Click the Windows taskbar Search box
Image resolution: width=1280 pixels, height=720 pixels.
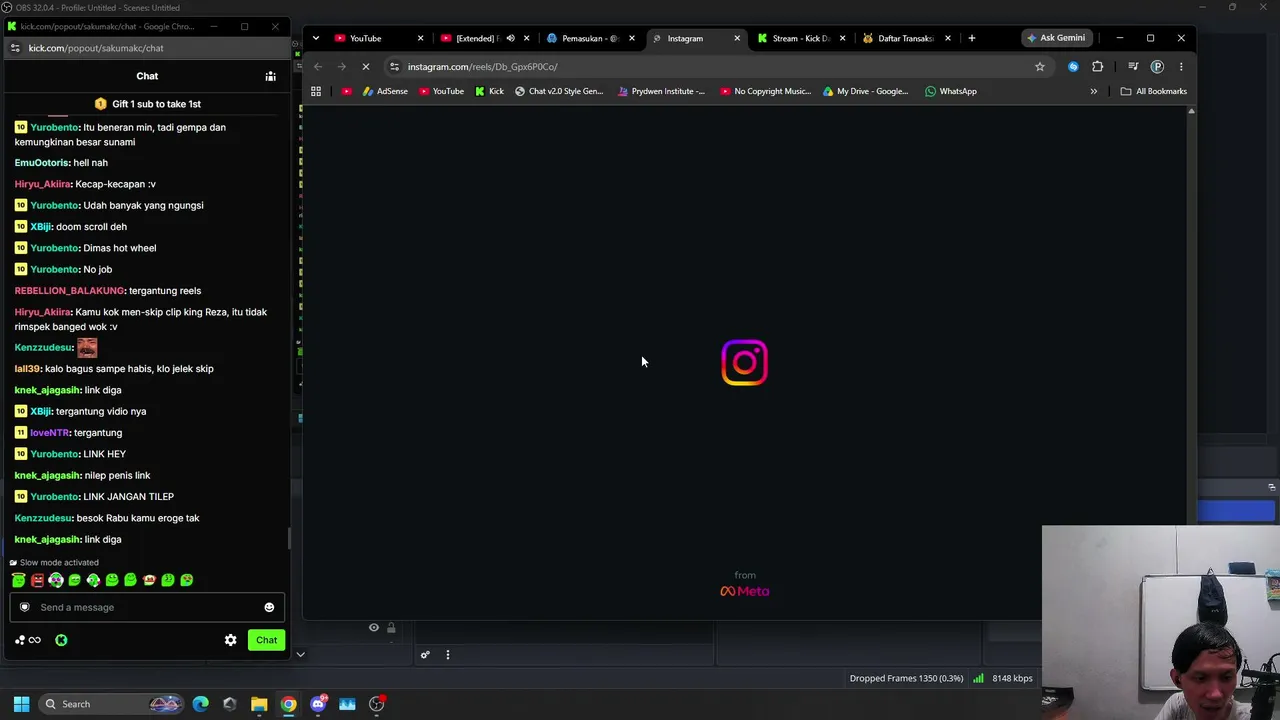point(110,704)
